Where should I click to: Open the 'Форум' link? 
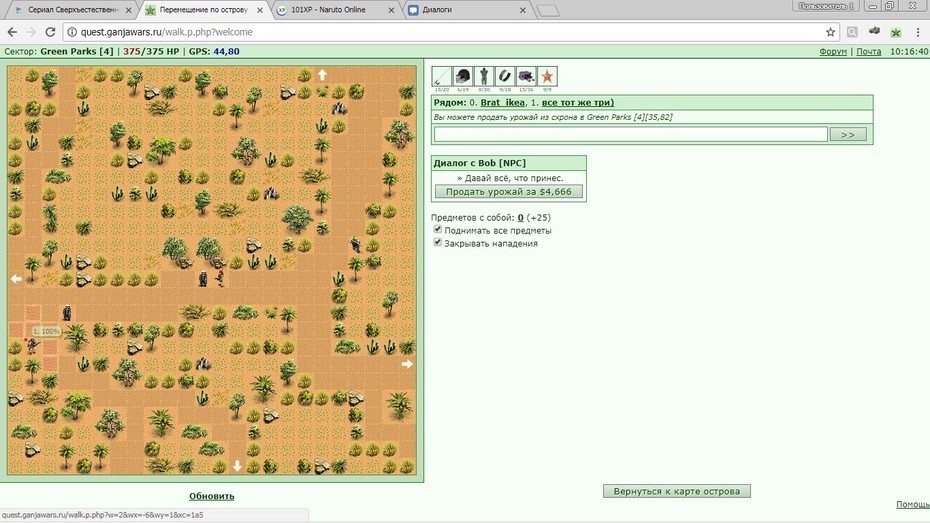(x=833, y=52)
